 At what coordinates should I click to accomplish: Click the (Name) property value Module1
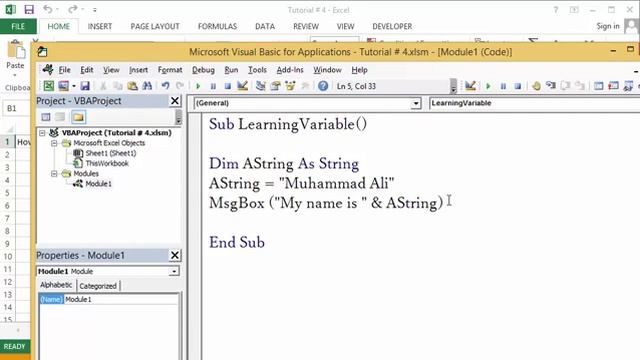point(121,299)
